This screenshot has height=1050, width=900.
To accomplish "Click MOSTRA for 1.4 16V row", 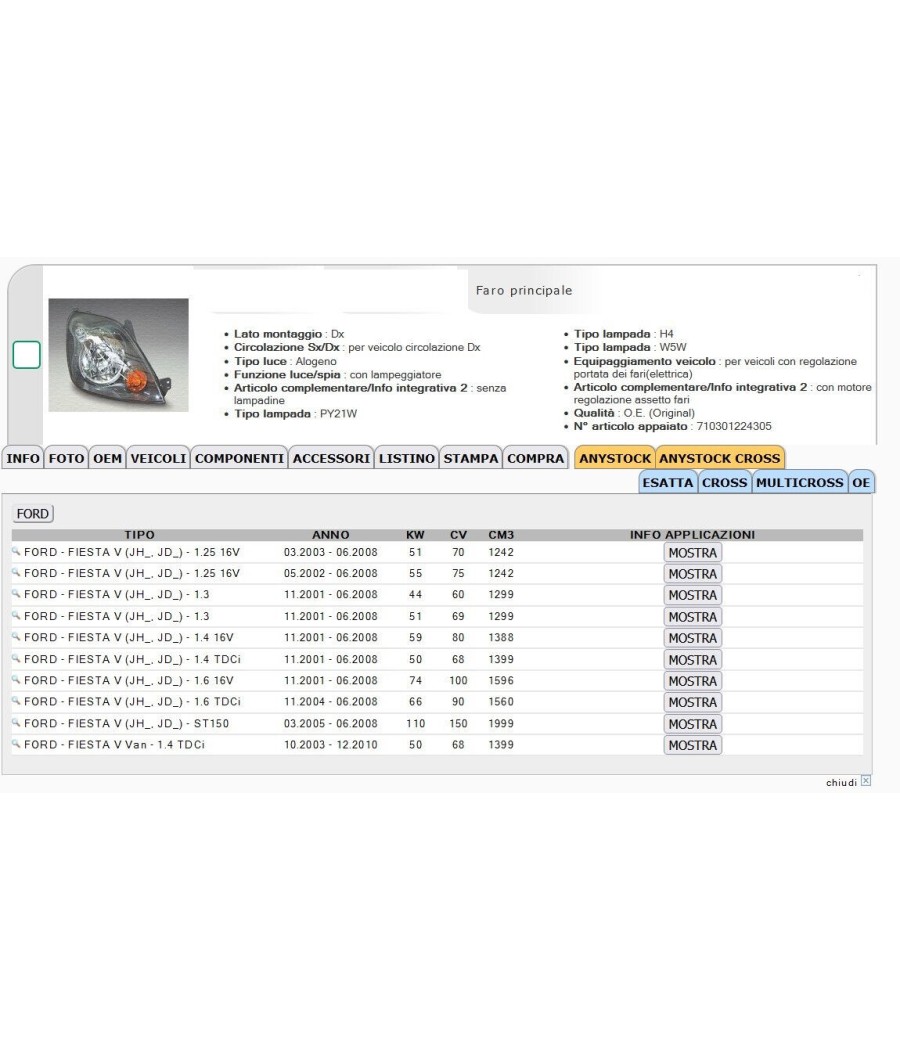I will pos(692,638).
